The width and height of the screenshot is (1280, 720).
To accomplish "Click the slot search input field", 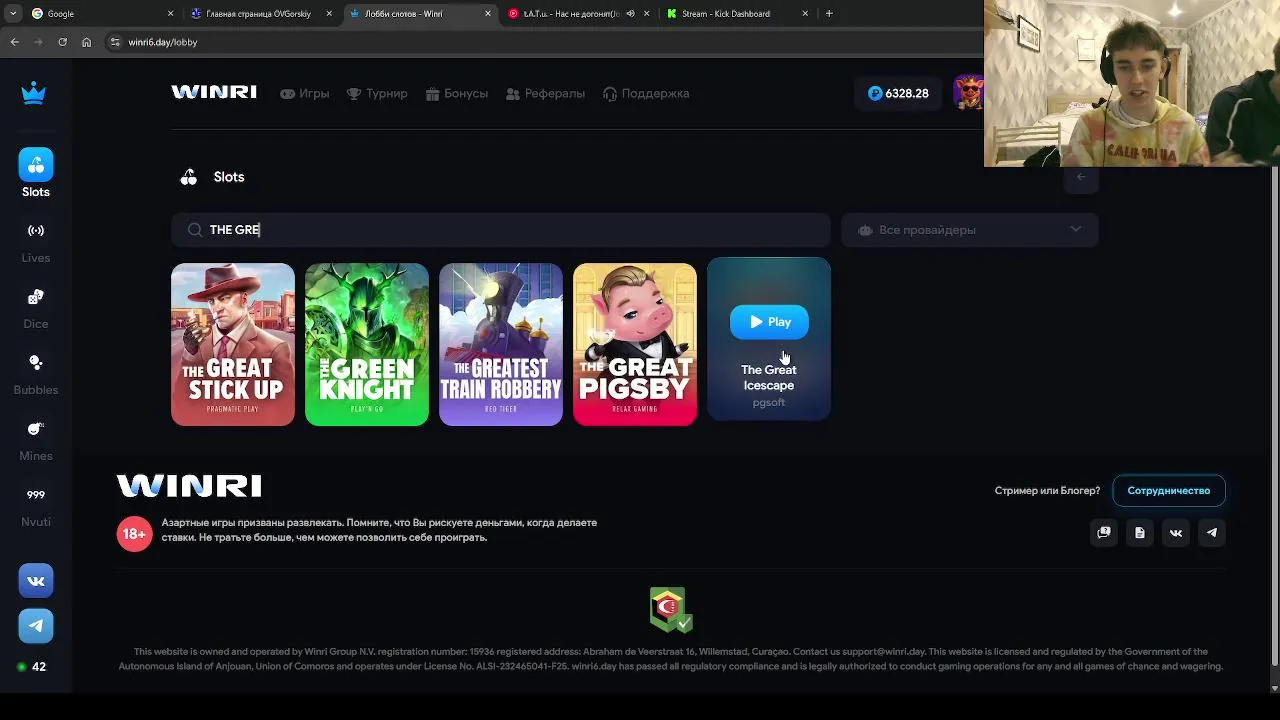I will coord(501,230).
